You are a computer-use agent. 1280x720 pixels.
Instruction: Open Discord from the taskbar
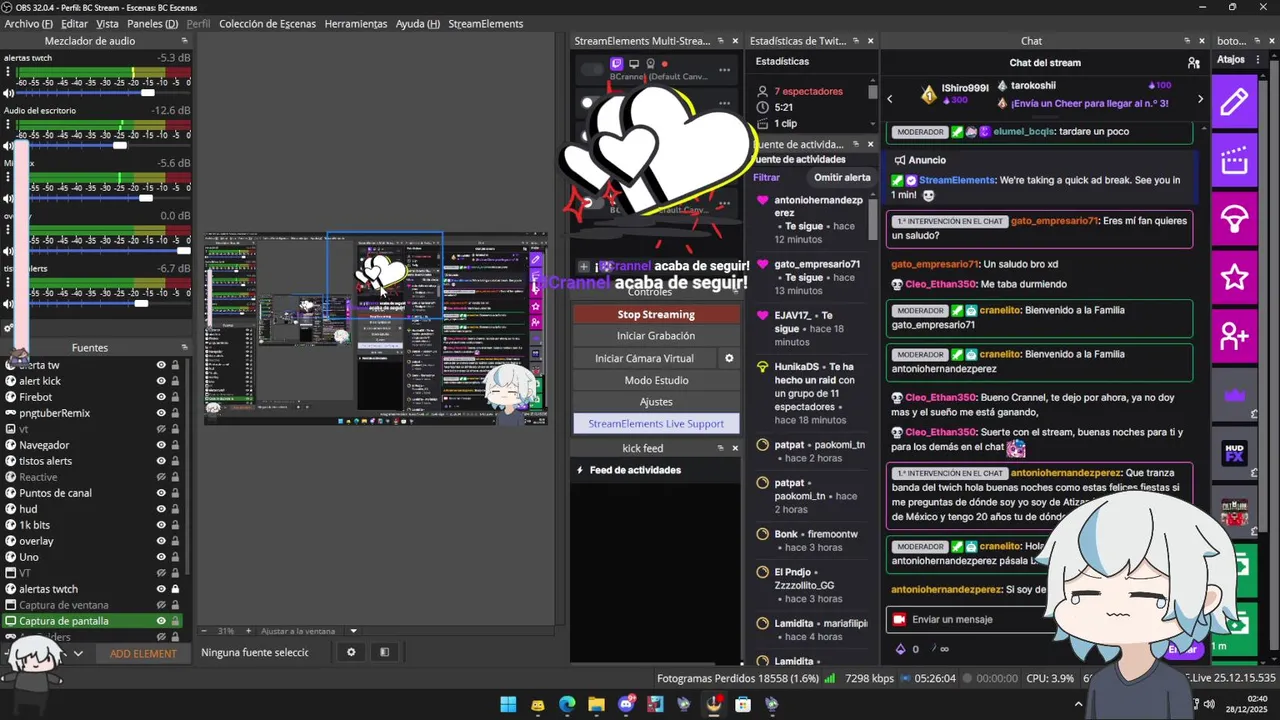626,704
